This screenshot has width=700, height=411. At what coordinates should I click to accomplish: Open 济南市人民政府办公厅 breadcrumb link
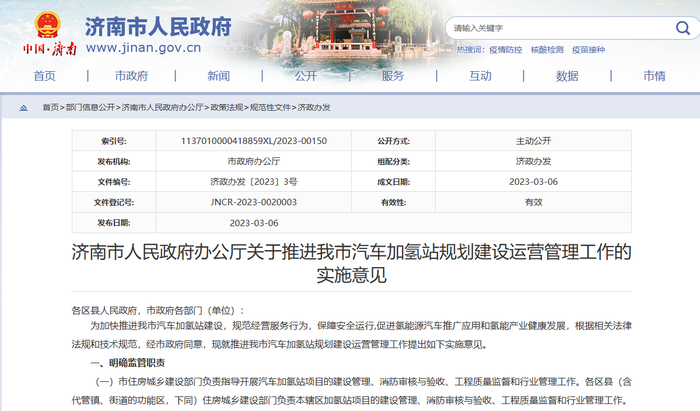(162, 107)
